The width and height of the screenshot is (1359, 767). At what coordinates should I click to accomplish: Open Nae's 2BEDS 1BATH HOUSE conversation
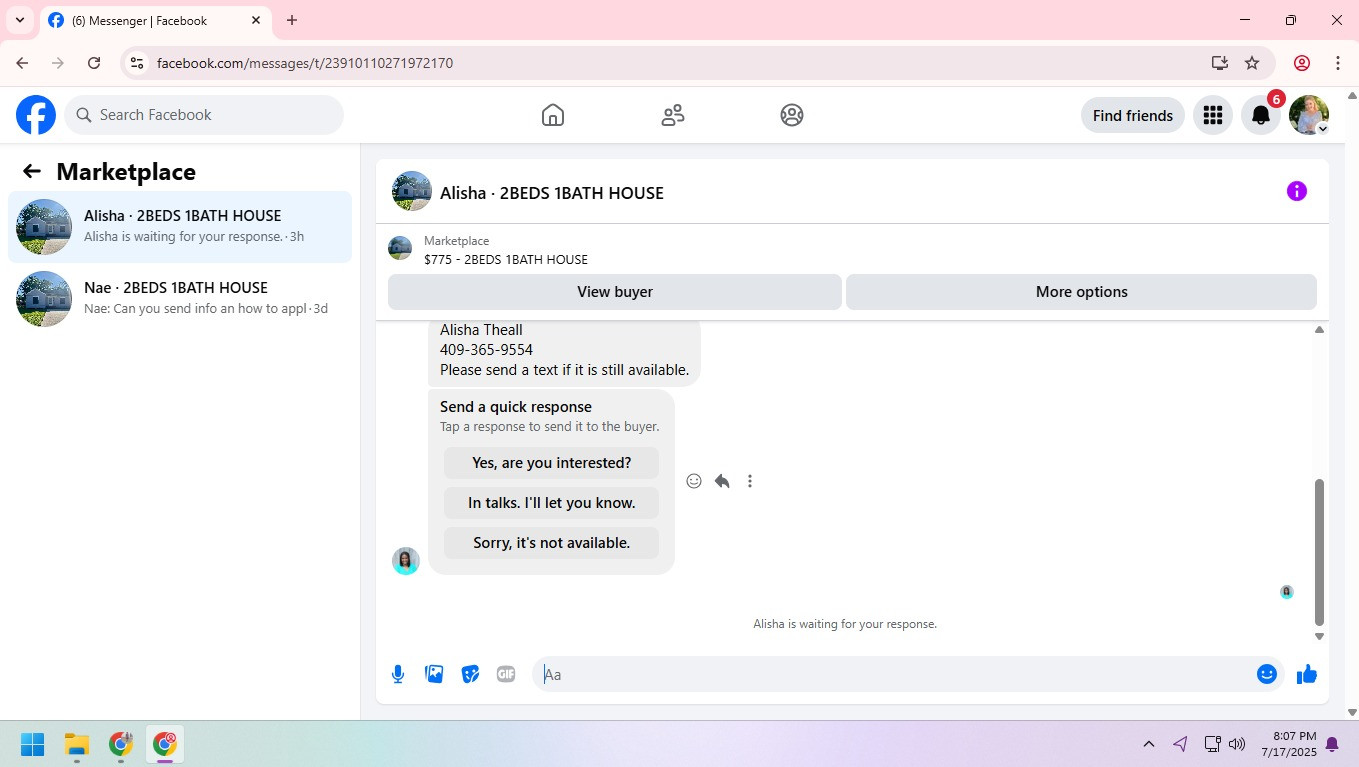point(180,299)
